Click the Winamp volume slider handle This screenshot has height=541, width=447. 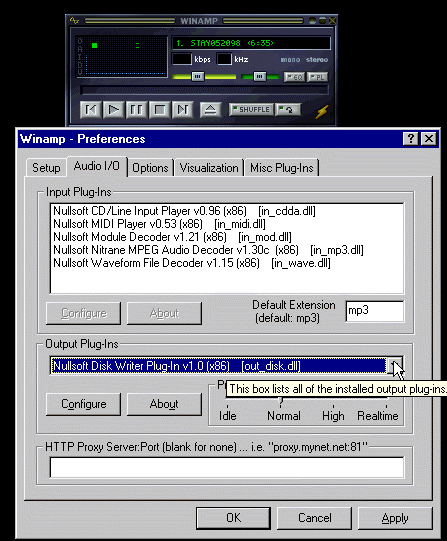[x=198, y=76]
